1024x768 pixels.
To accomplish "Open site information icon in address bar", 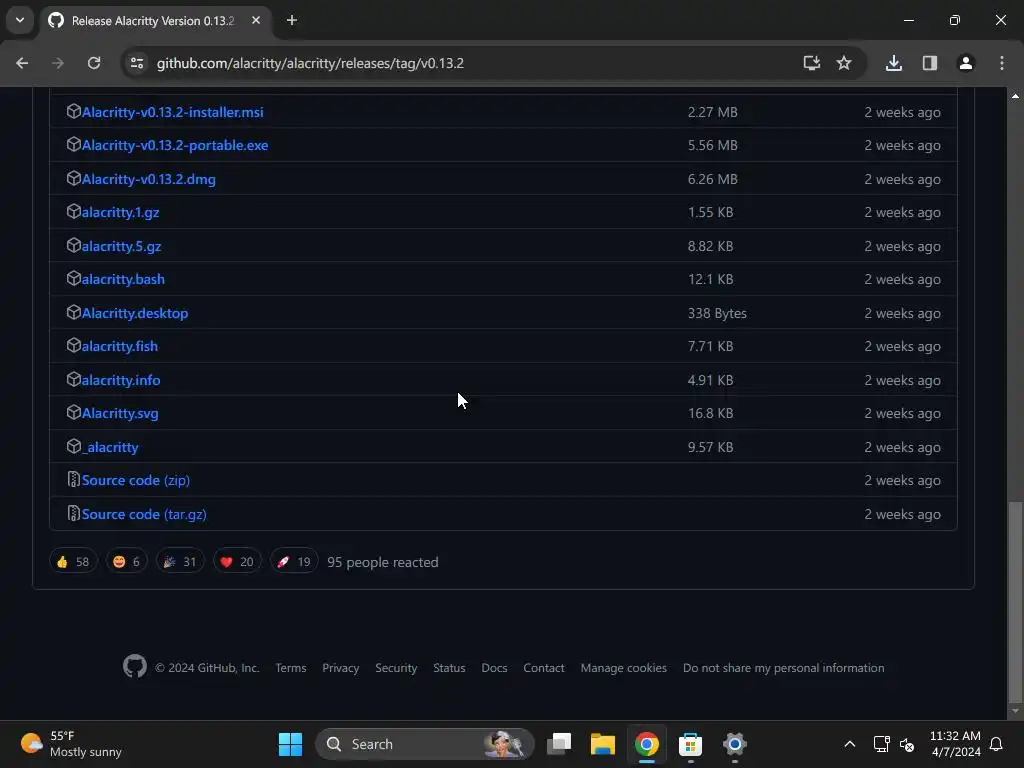I will [137, 63].
